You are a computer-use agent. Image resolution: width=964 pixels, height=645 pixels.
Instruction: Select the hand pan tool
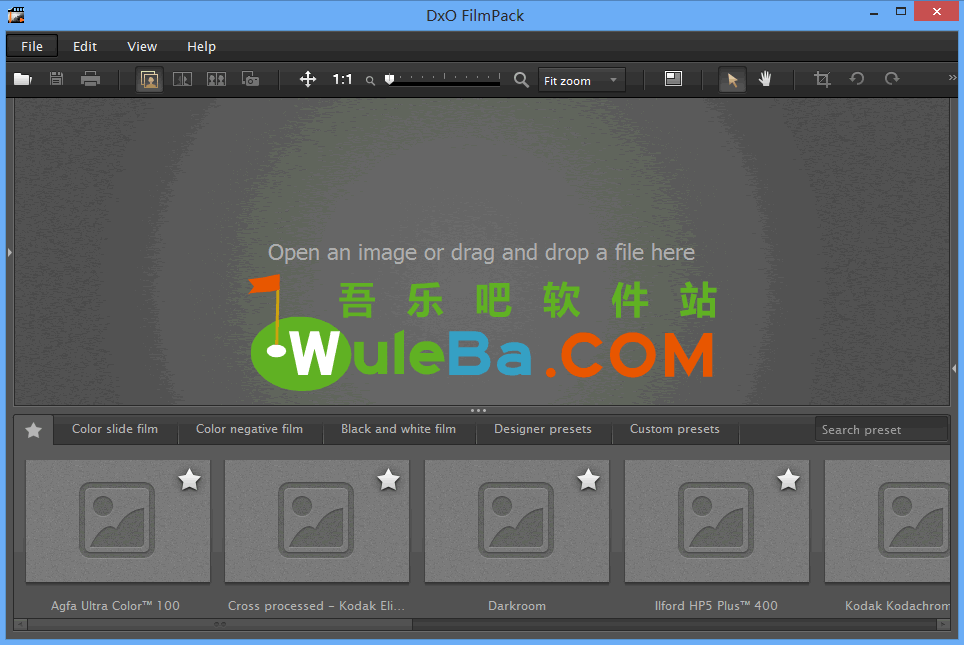[765, 79]
